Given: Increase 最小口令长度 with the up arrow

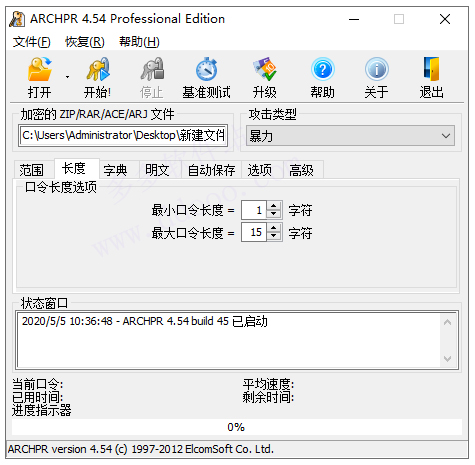Looking at the screenshot, I should (x=274, y=206).
